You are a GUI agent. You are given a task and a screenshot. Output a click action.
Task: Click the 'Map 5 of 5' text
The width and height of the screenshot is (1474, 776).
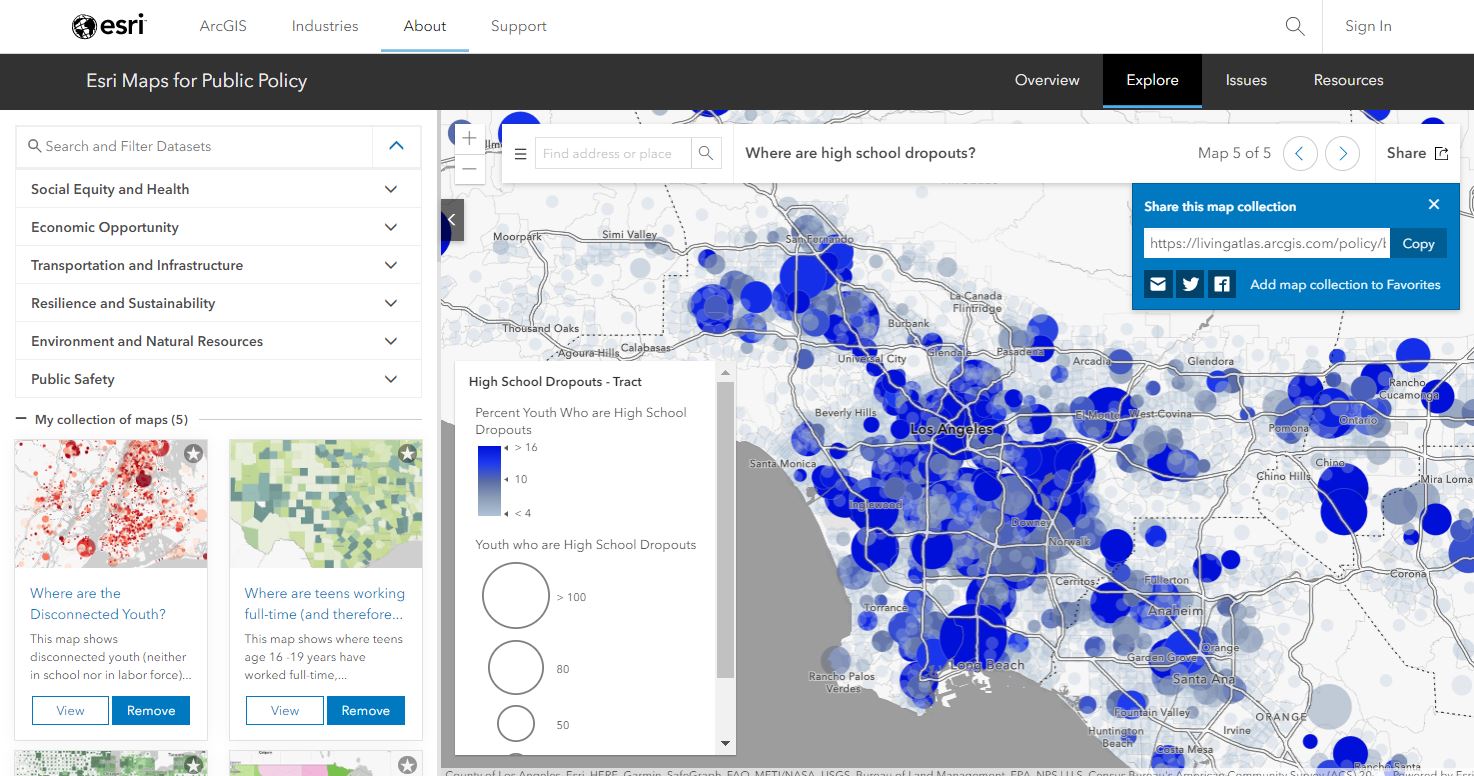tap(1234, 153)
